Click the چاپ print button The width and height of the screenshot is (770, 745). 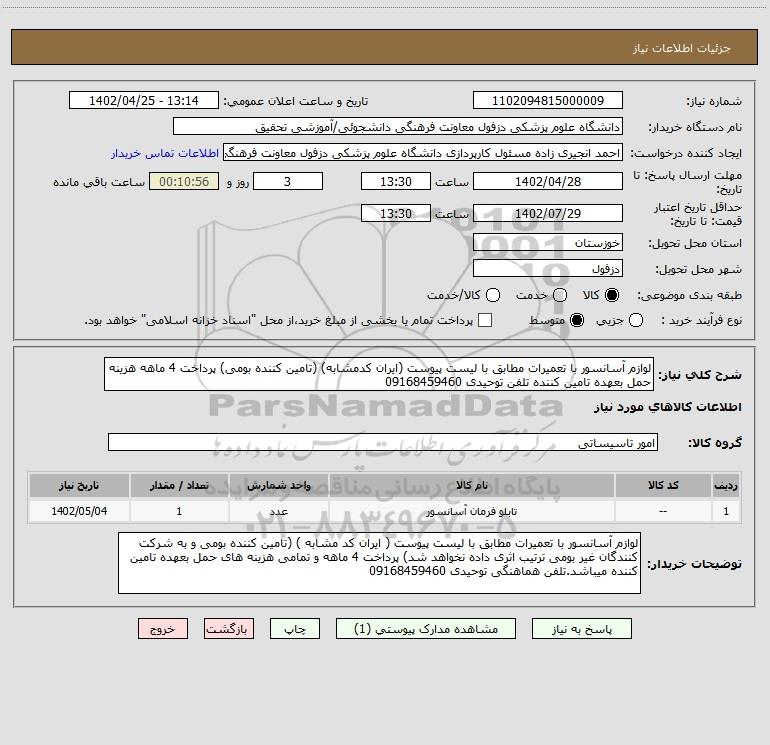pos(295,629)
